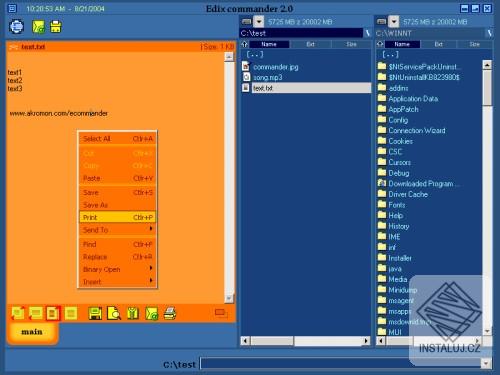Click the green arrow page icon in top toolbar
500x375 pixels.
38,27
